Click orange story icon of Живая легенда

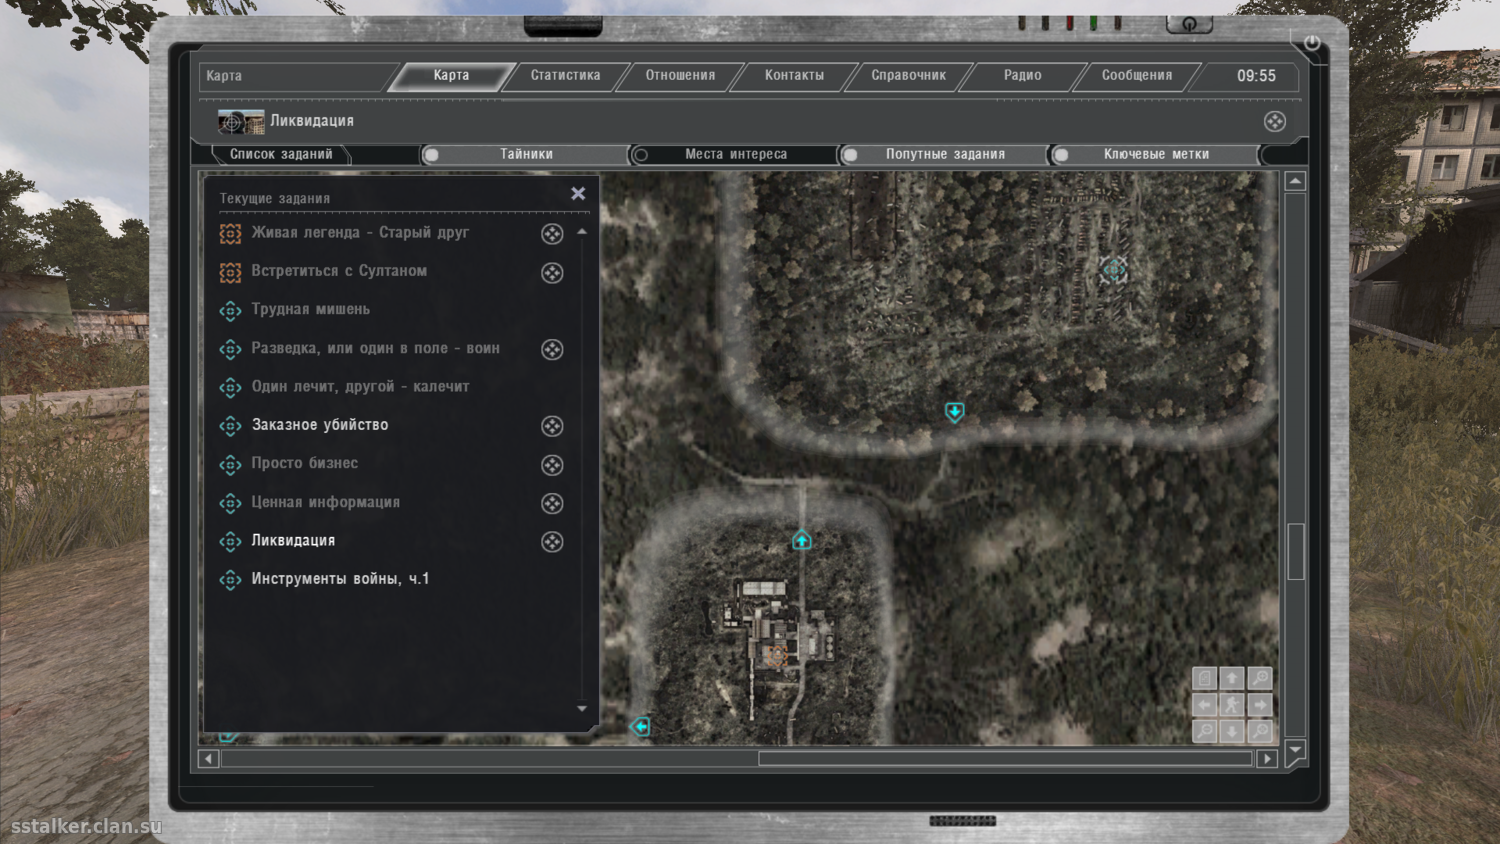(230, 234)
